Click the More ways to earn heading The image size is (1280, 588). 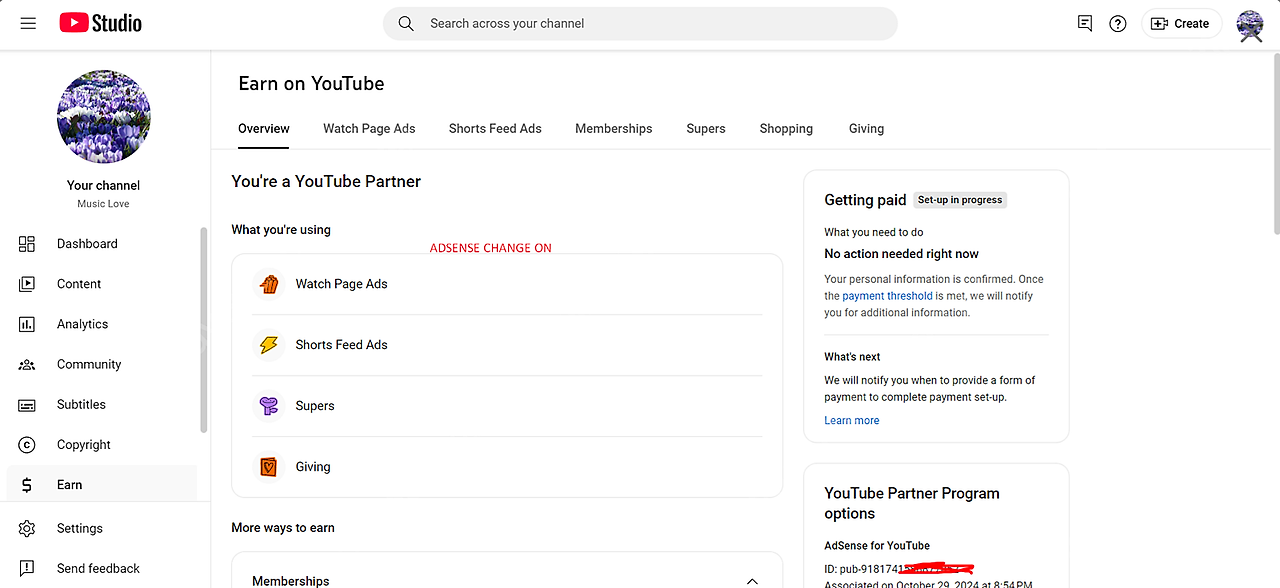[283, 528]
